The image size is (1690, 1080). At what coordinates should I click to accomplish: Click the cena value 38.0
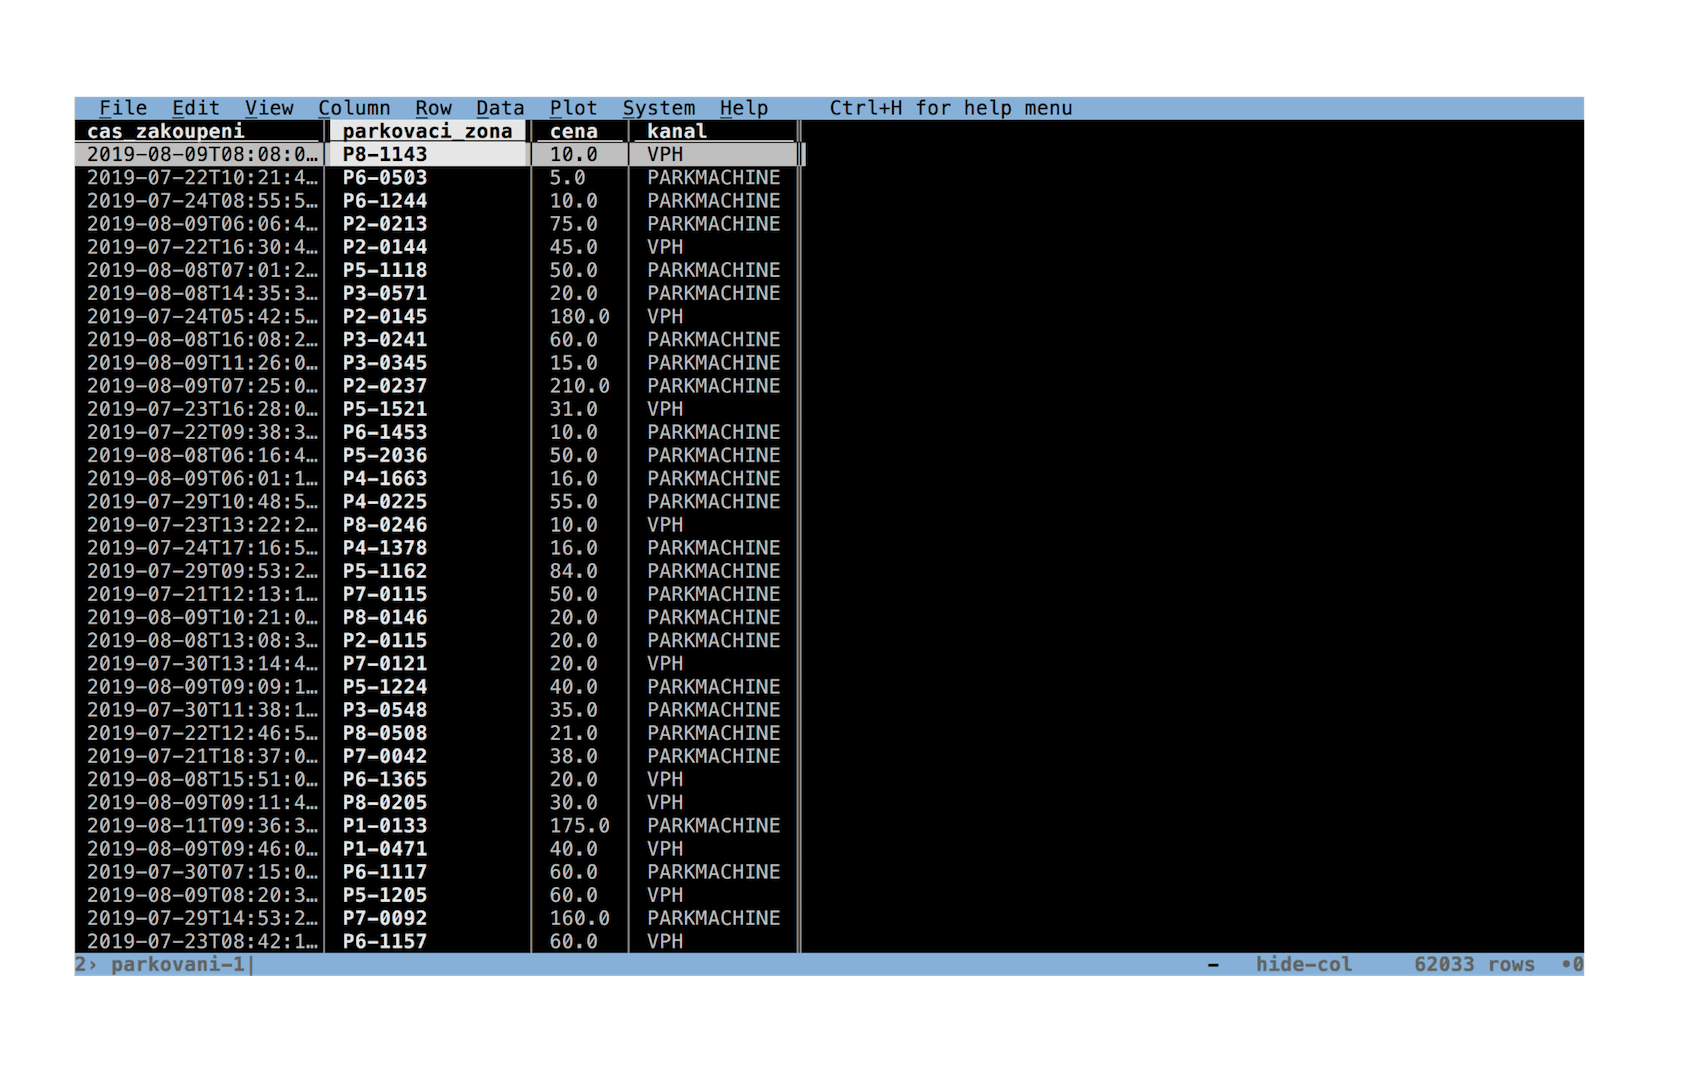pyautogui.click(x=574, y=756)
